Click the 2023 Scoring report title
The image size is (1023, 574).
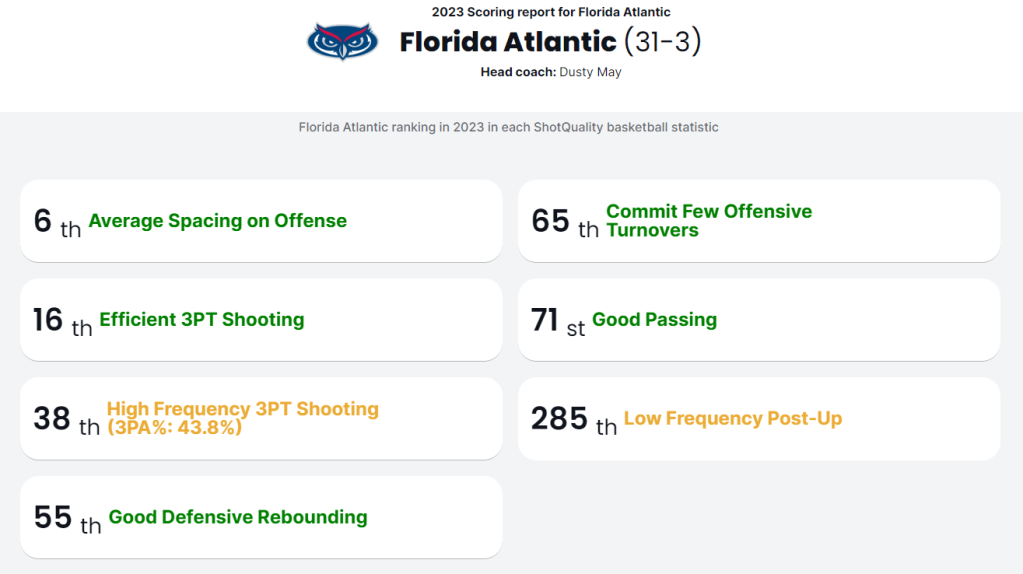click(x=551, y=12)
